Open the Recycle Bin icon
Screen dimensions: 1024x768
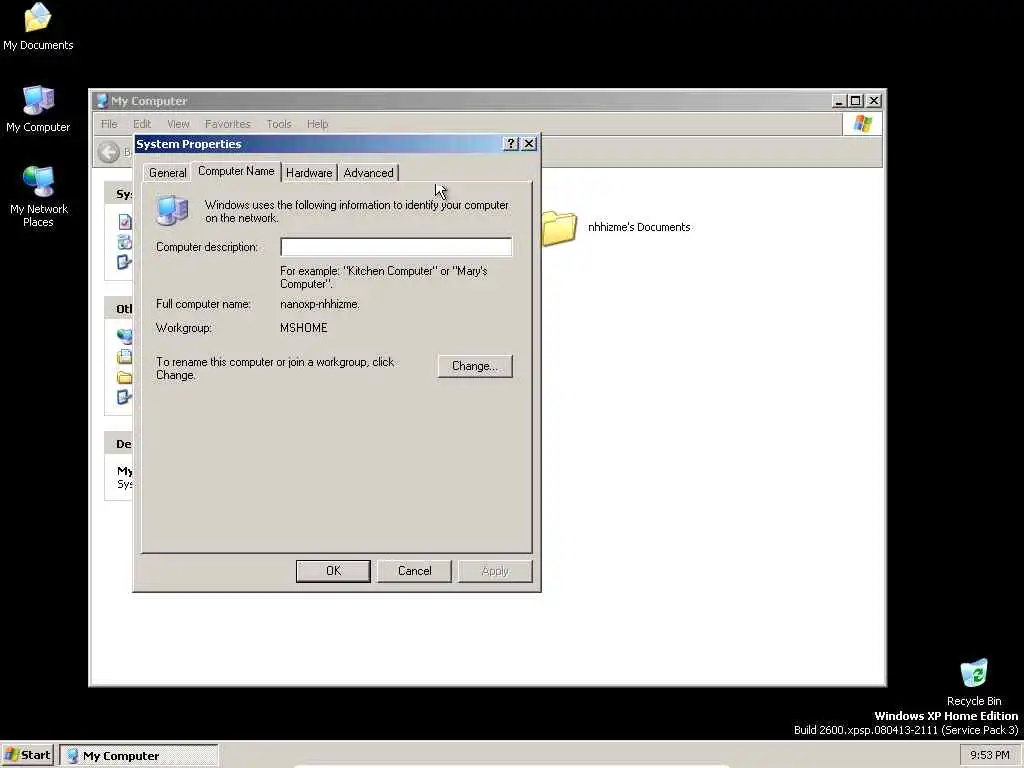974,682
